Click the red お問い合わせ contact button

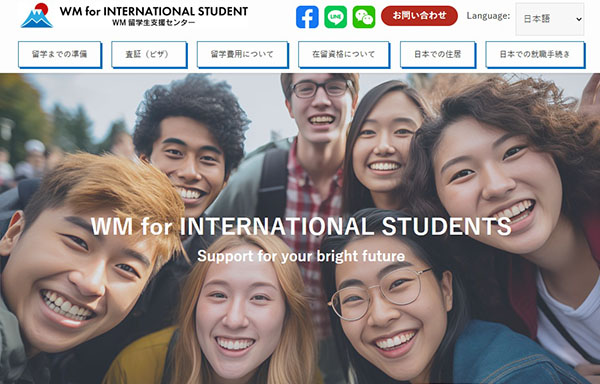click(x=419, y=16)
